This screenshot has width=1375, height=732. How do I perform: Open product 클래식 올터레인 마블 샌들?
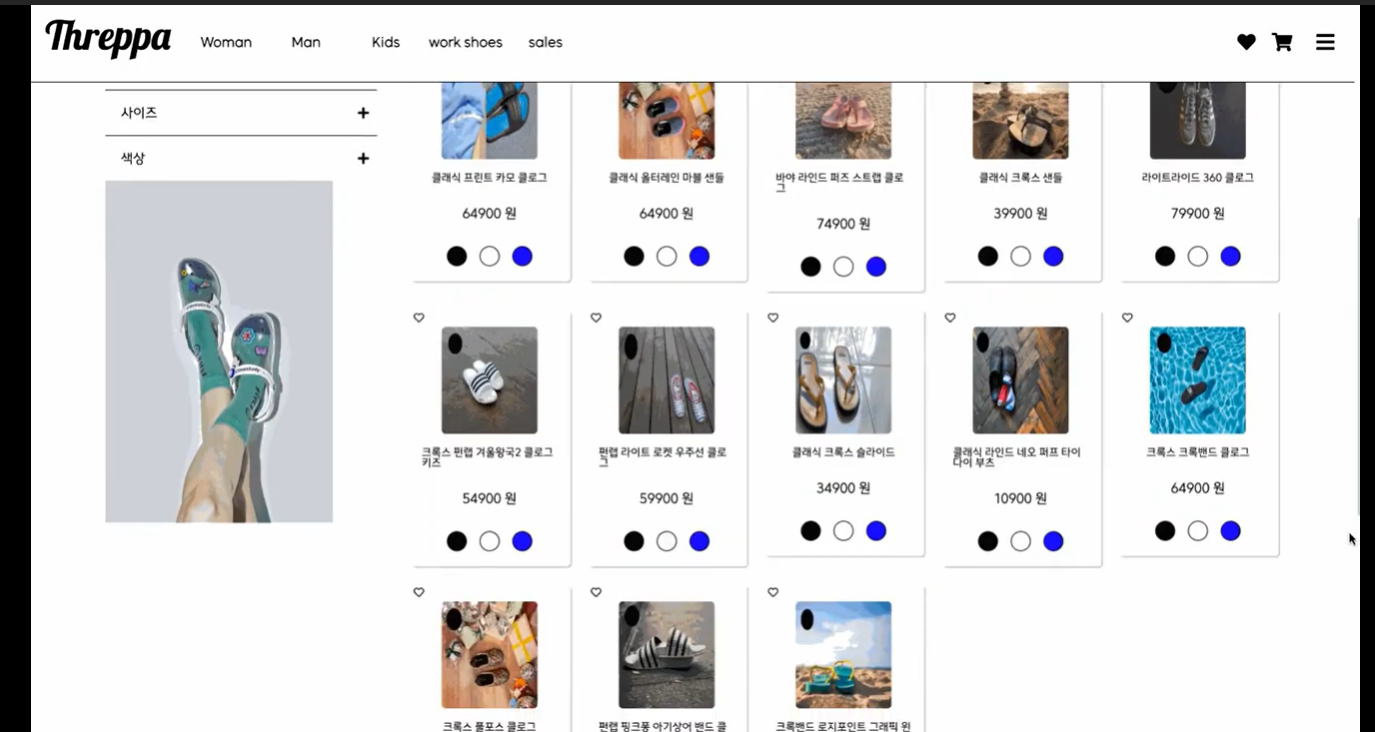pos(666,178)
